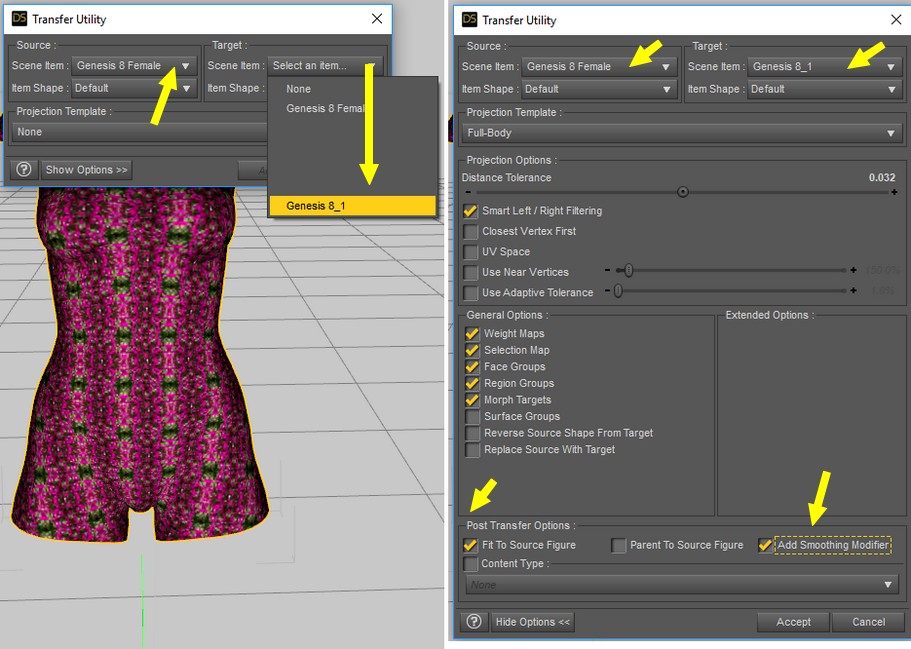Enable Closest Vertex First
This screenshot has height=649, width=911.
point(470,231)
